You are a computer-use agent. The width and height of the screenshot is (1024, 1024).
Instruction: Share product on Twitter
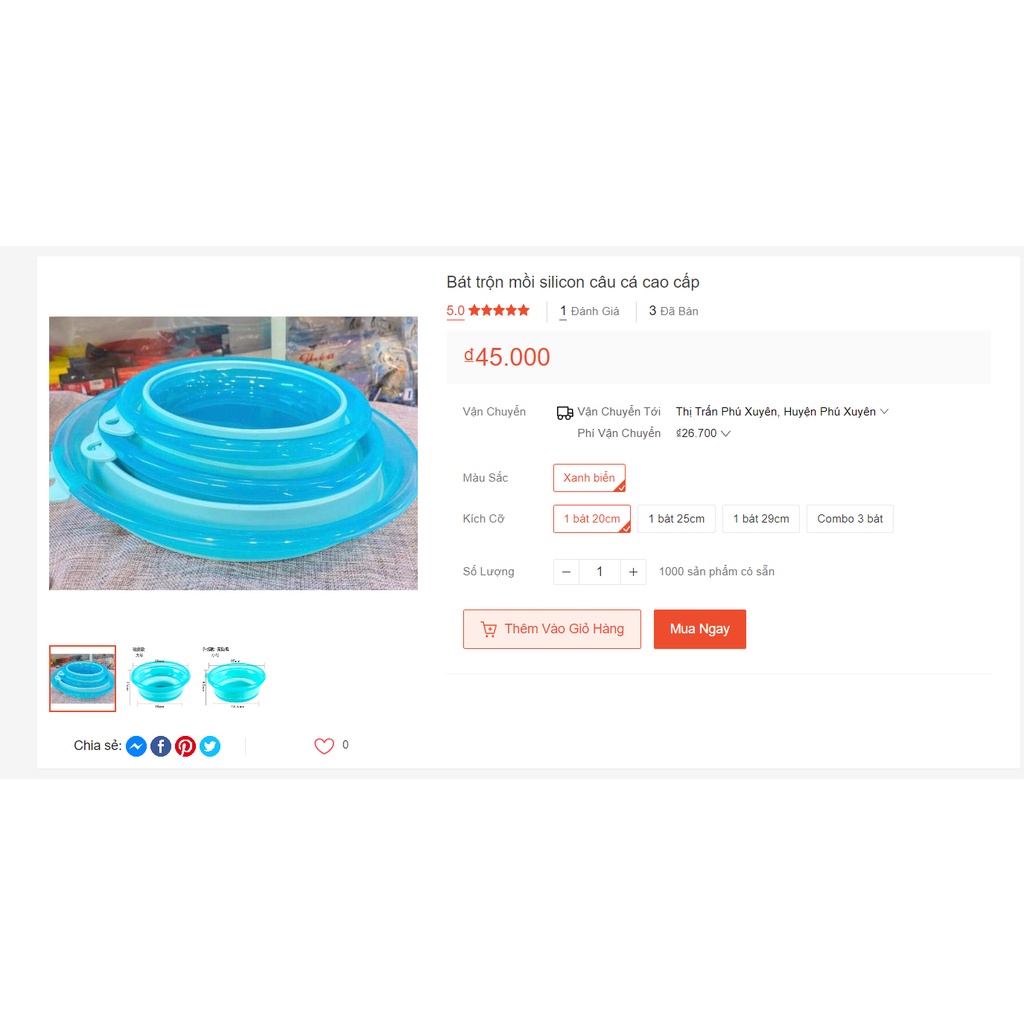tap(210, 746)
